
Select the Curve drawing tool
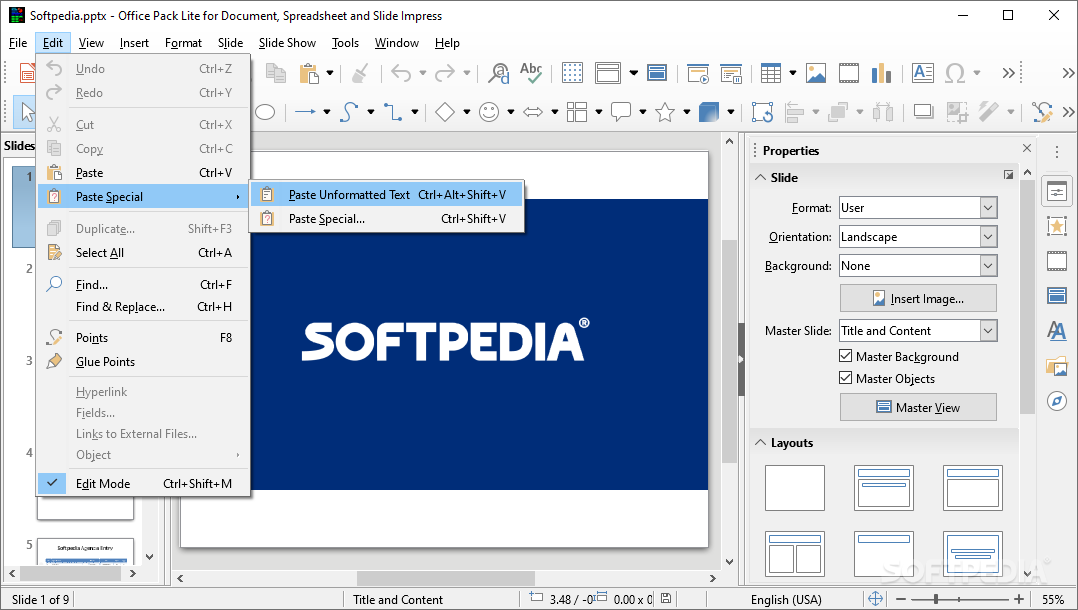349,111
